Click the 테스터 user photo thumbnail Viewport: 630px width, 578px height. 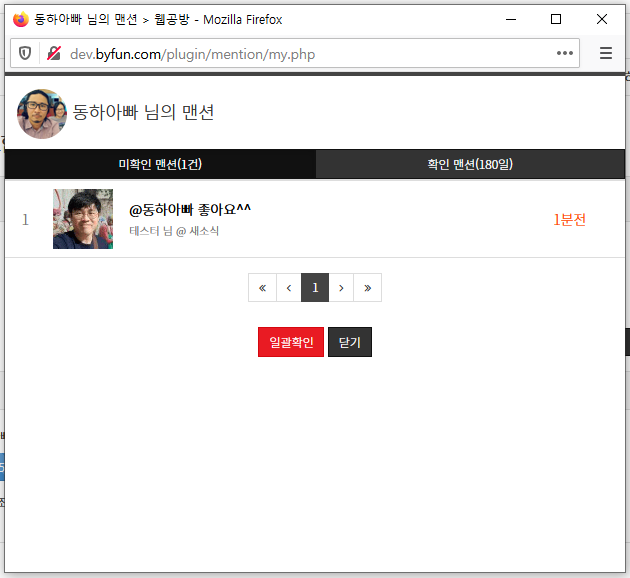[x=83, y=219]
